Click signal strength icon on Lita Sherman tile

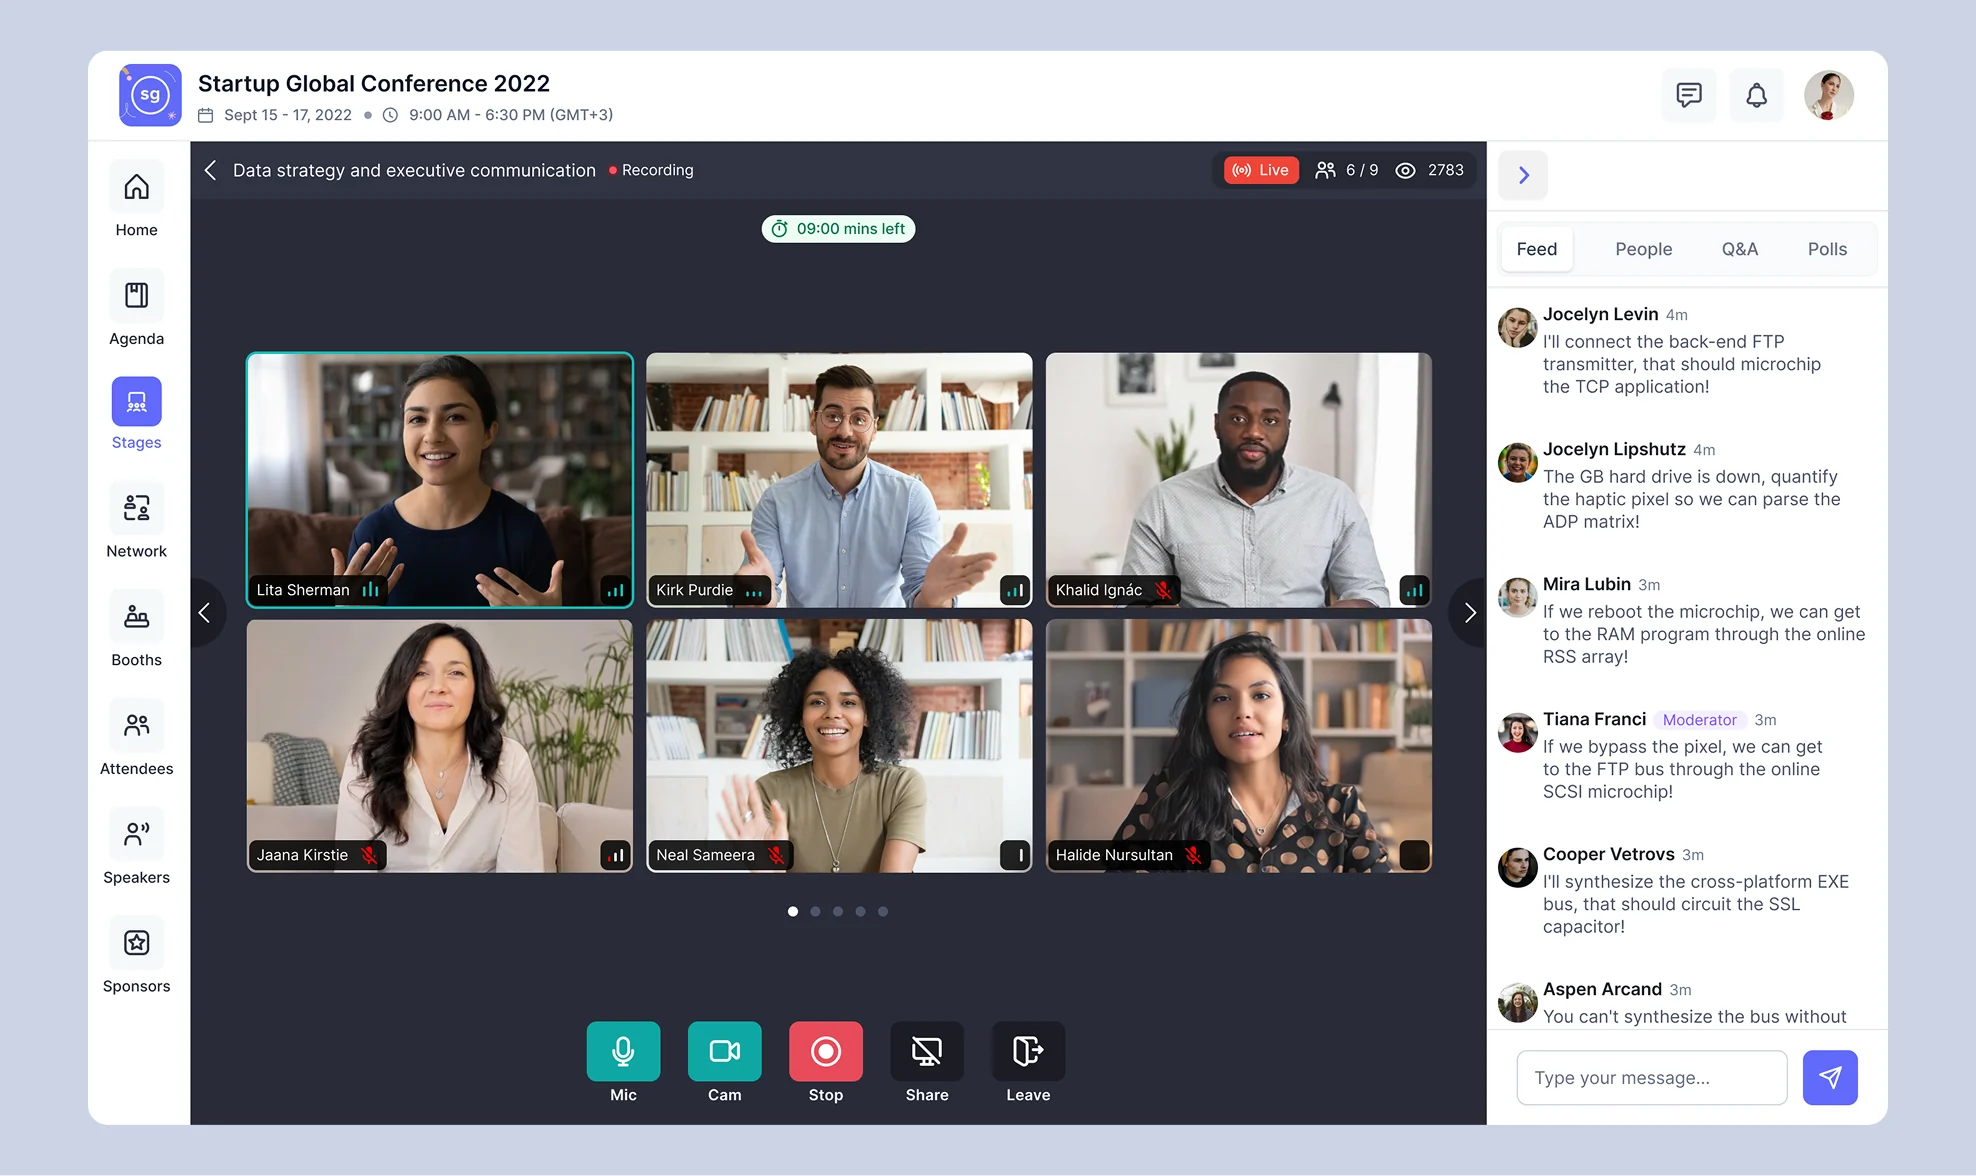pyautogui.click(x=615, y=590)
